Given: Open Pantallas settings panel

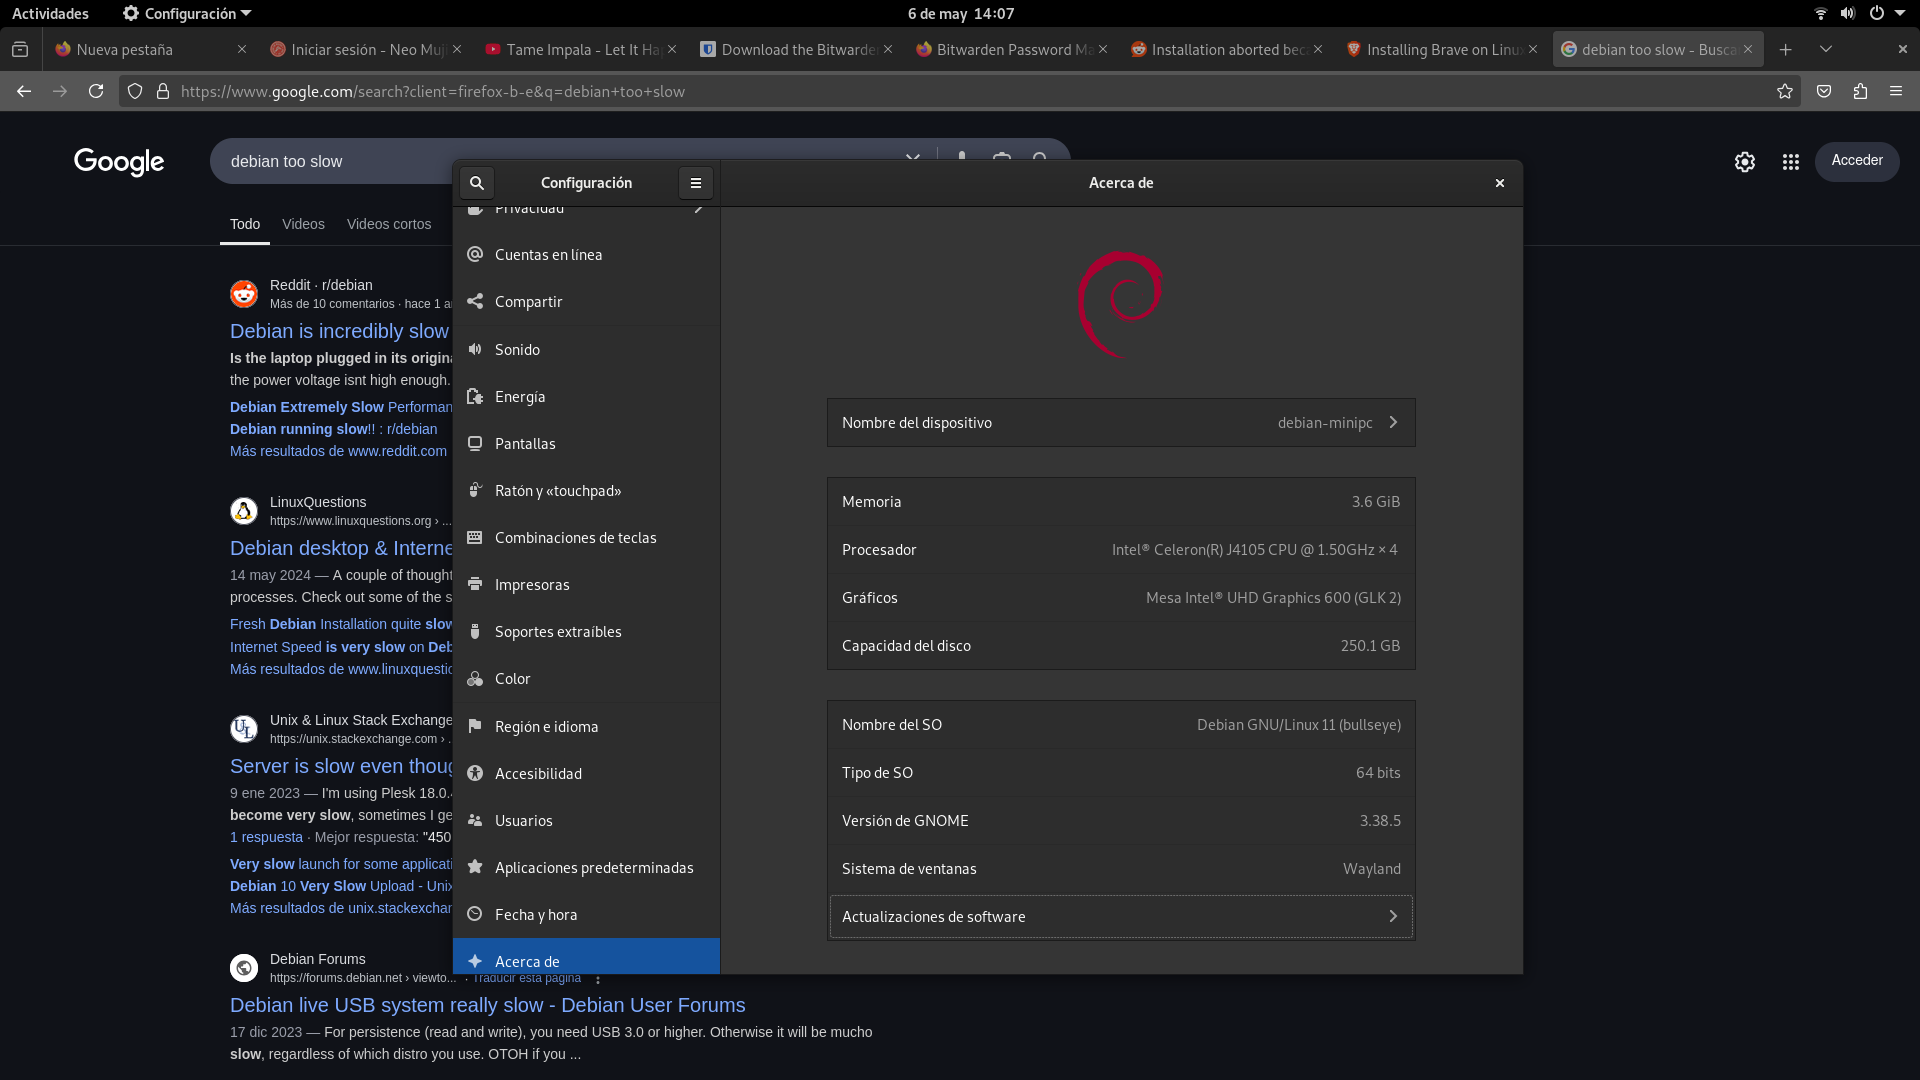Looking at the screenshot, I should [x=586, y=444].
